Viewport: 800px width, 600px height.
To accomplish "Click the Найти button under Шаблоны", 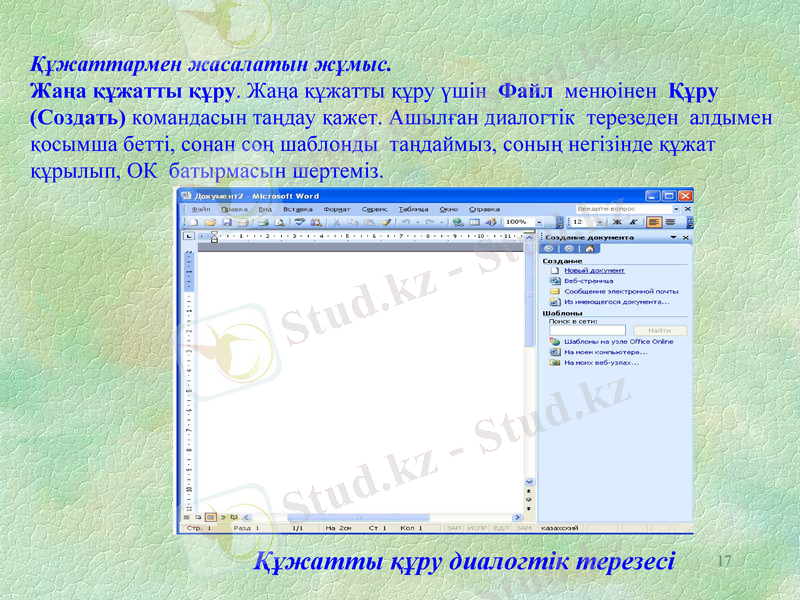I will [x=661, y=328].
